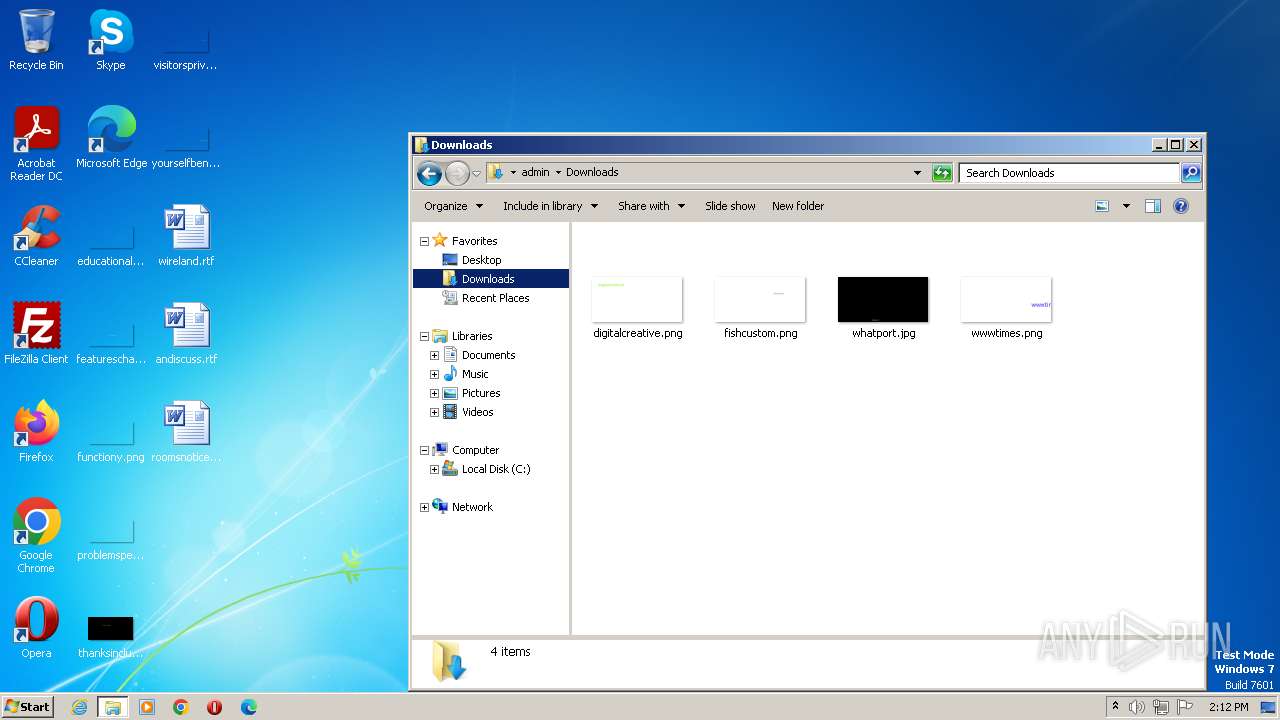Open Chrome from the taskbar
The height and width of the screenshot is (720, 1280).
[181, 707]
